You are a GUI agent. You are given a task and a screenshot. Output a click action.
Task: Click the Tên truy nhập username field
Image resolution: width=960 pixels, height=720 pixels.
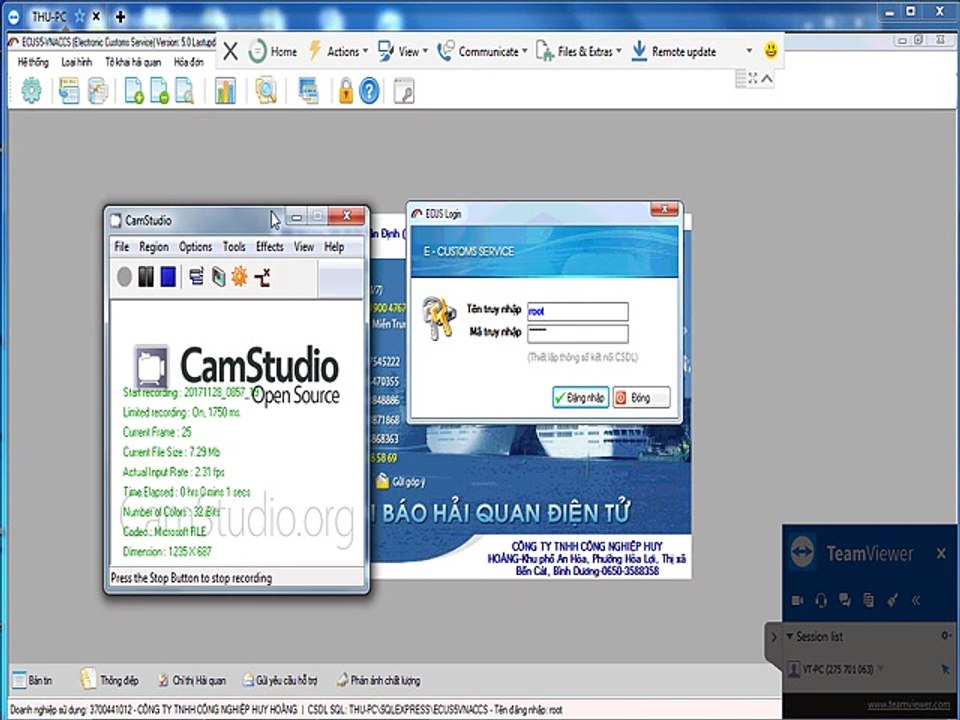coord(577,311)
